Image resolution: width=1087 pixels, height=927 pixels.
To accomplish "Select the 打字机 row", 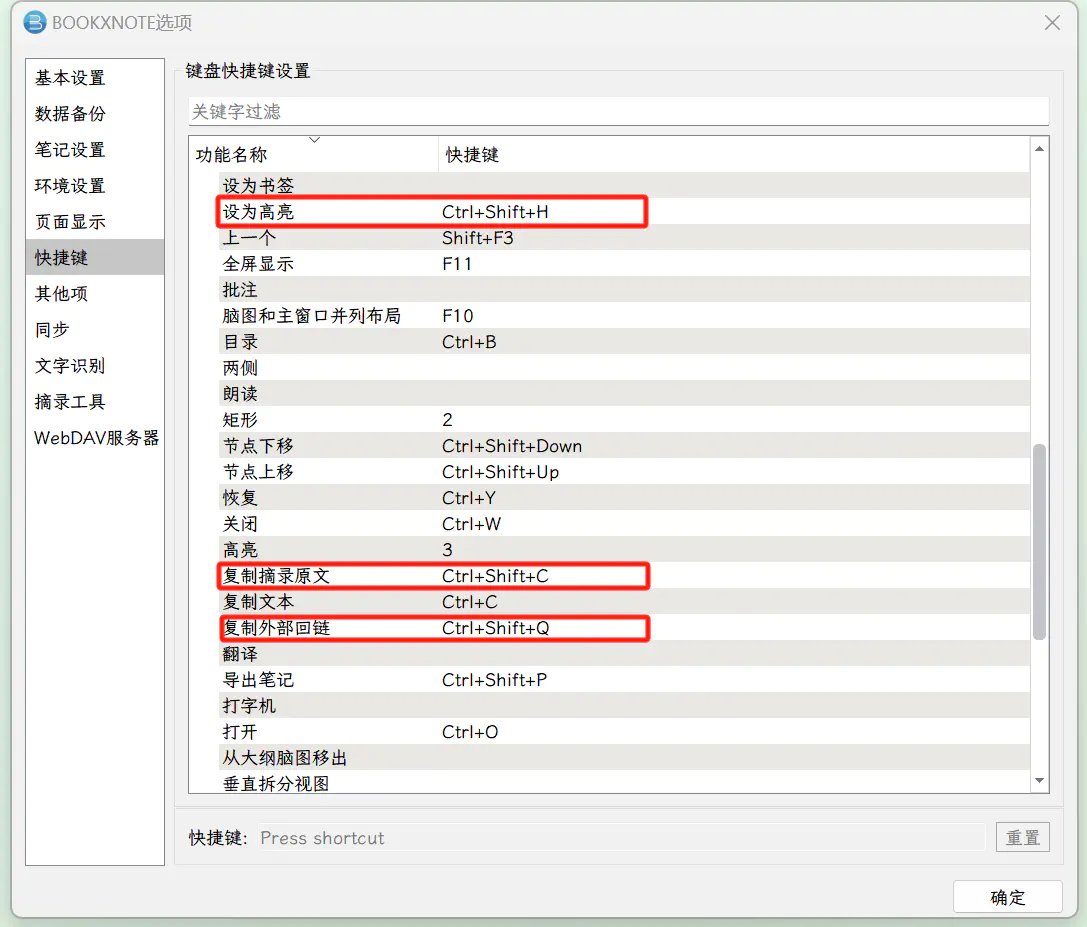I will pyautogui.click(x=624, y=706).
